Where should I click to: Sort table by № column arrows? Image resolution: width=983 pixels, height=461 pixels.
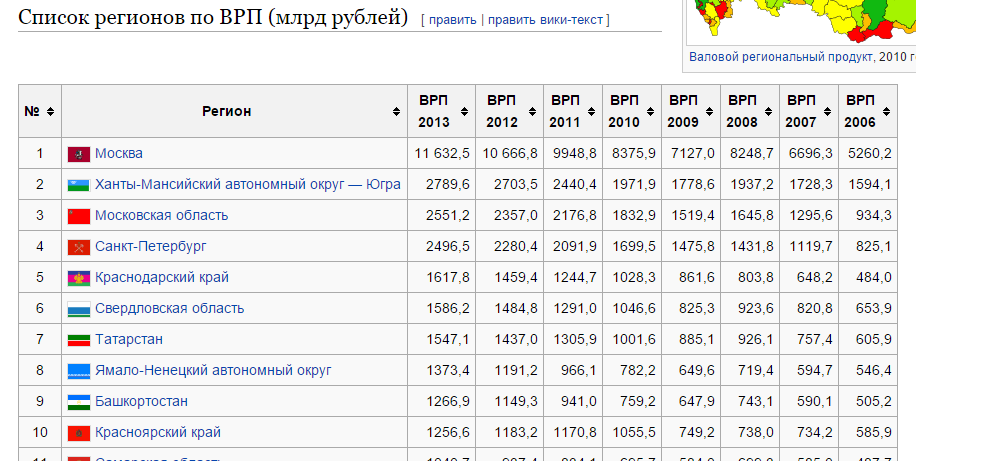(x=50, y=112)
